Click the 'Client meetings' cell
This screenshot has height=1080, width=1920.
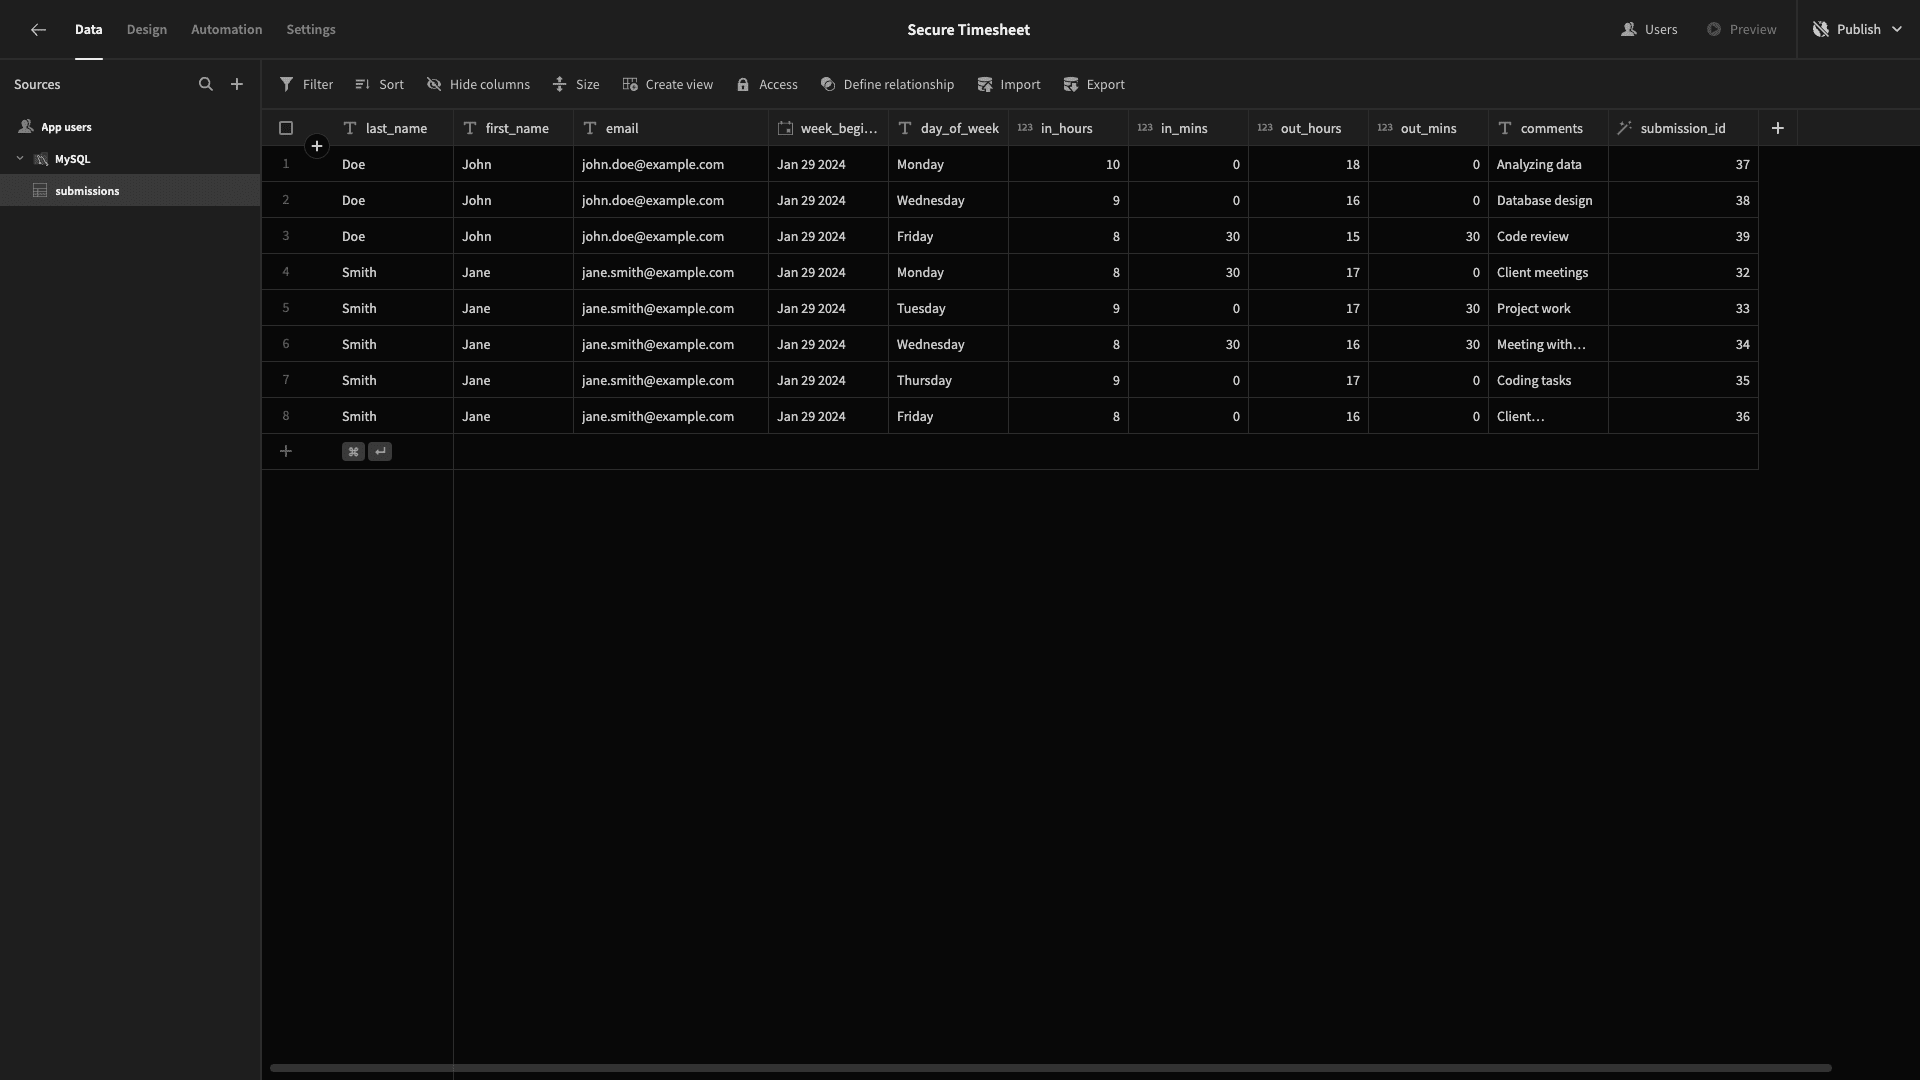coord(1548,272)
